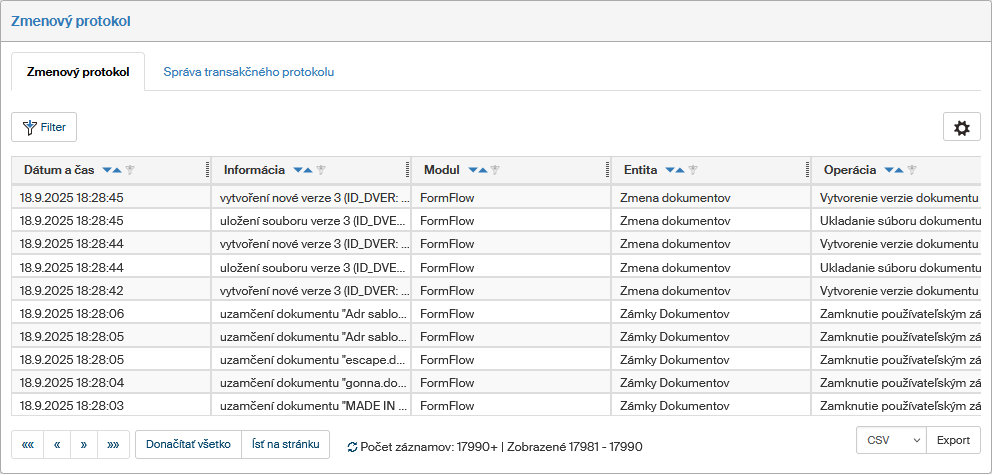Click the Donačítať všetko button
Image resolution: width=992 pixels, height=474 pixels.
coord(188,444)
